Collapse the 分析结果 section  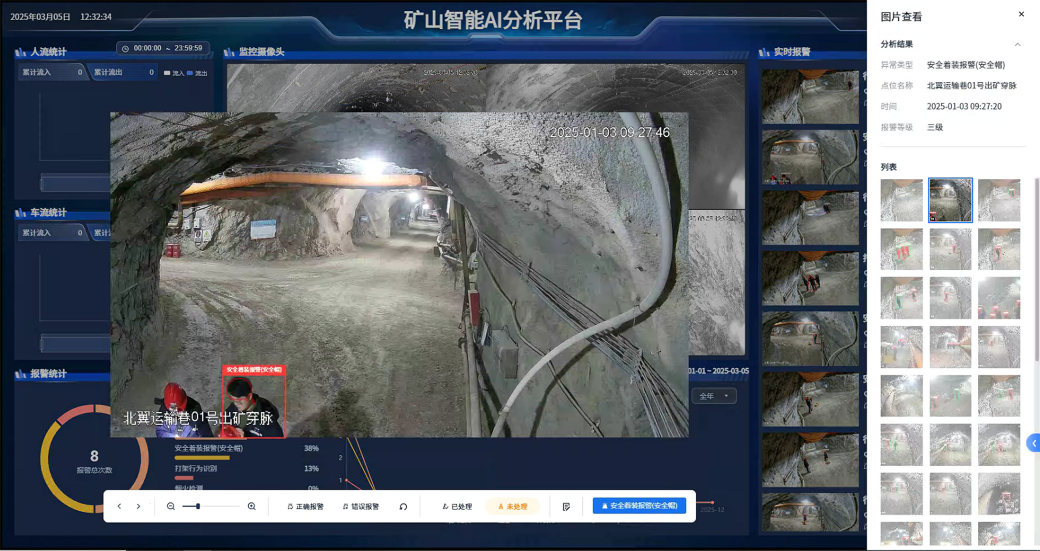[1017, 44]
